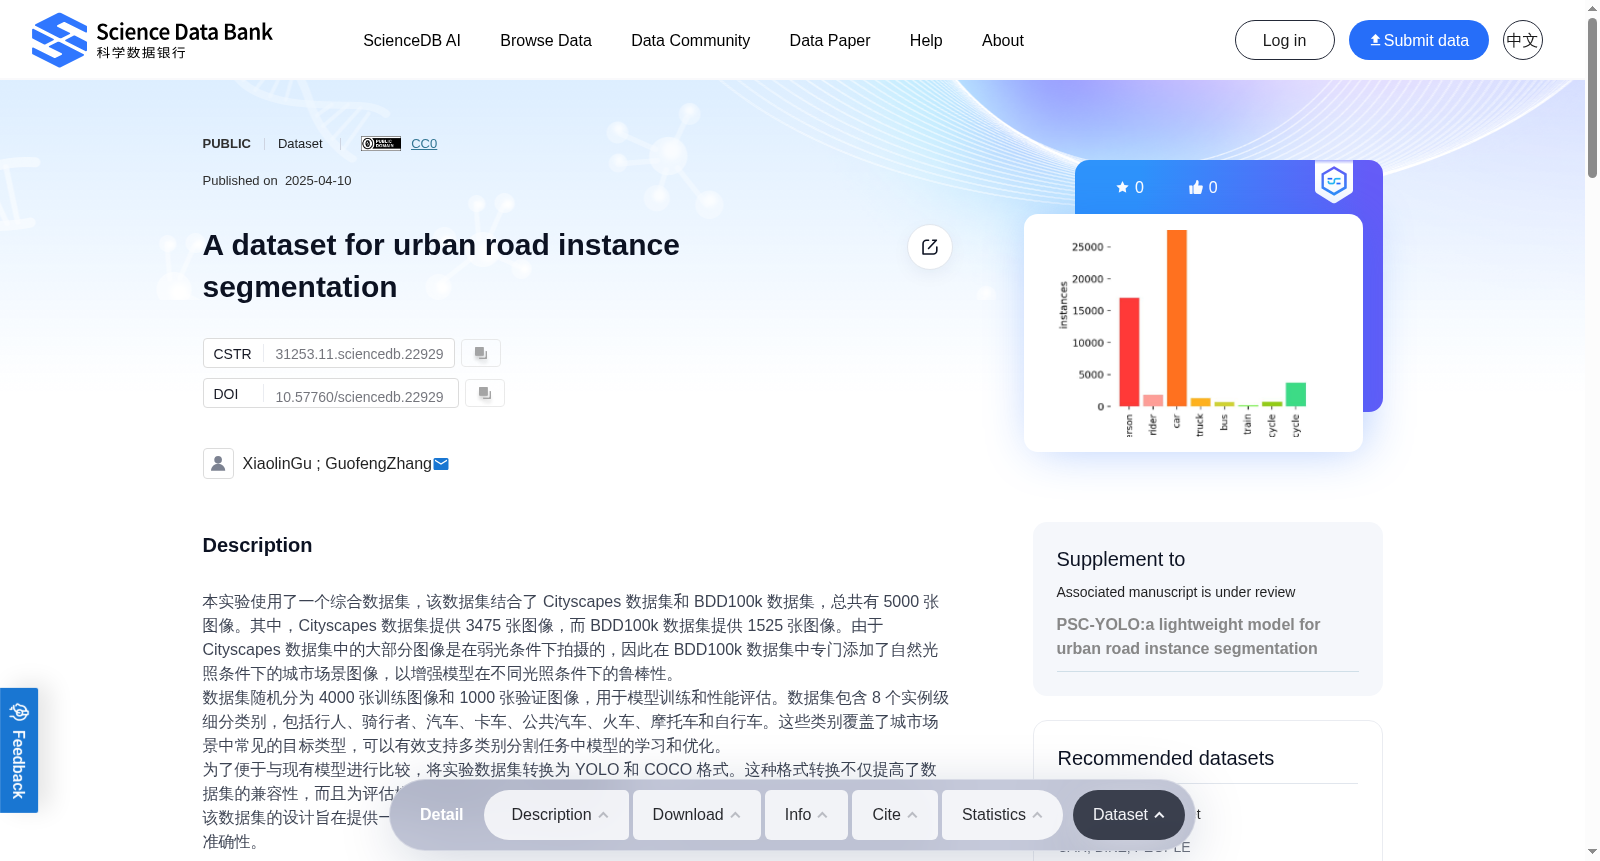Expand the Description section menu
1600x861 pixels.
pyautogui.click(x=557, y=815)
